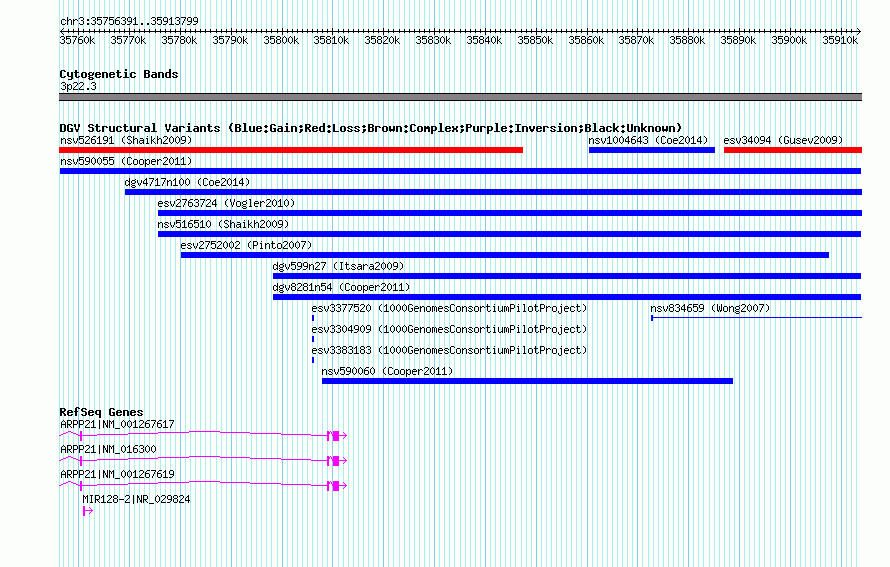Open dgv4717n100 (Coe2014) variant label
The image size is (890, 567).
point(187,182)
